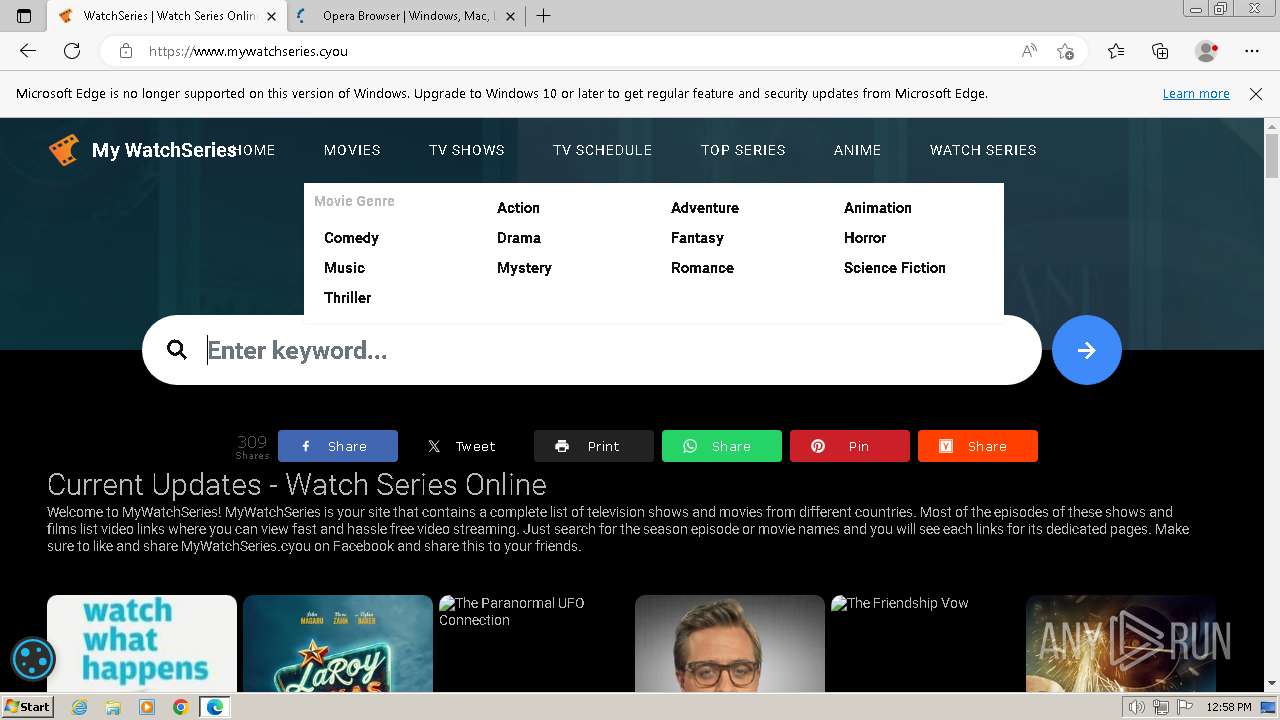Screen dimensions: 1280x720
Task: Select the Action genre
Action: tap(518, 208)
